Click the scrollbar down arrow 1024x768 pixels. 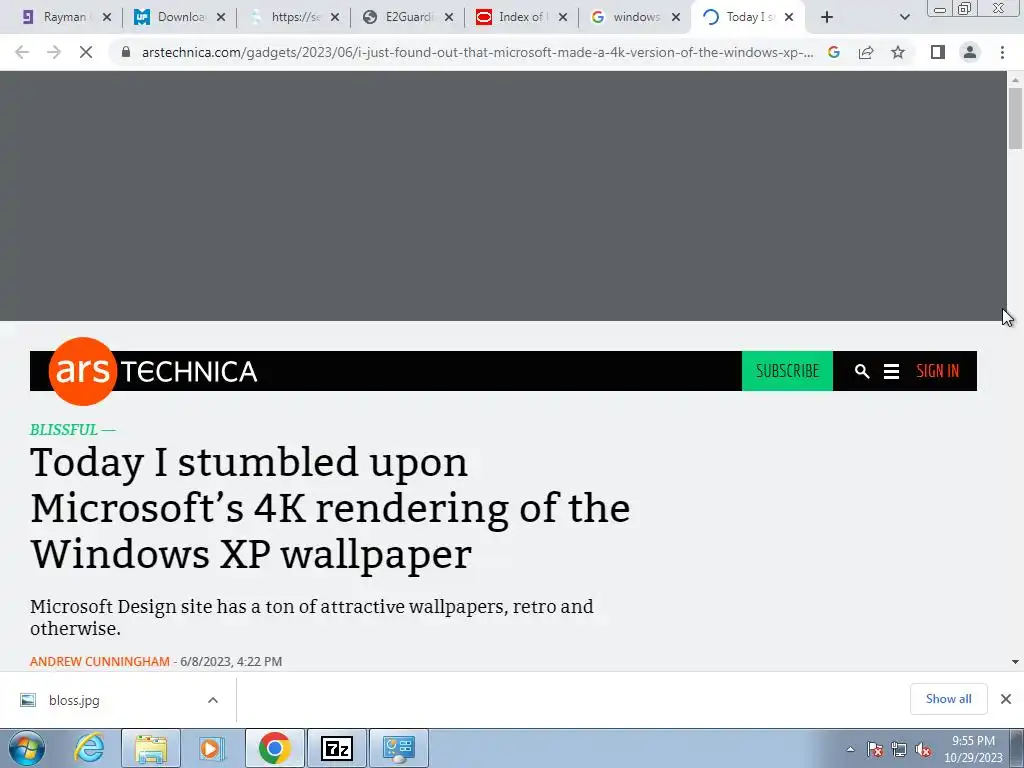click(1015, 662)
